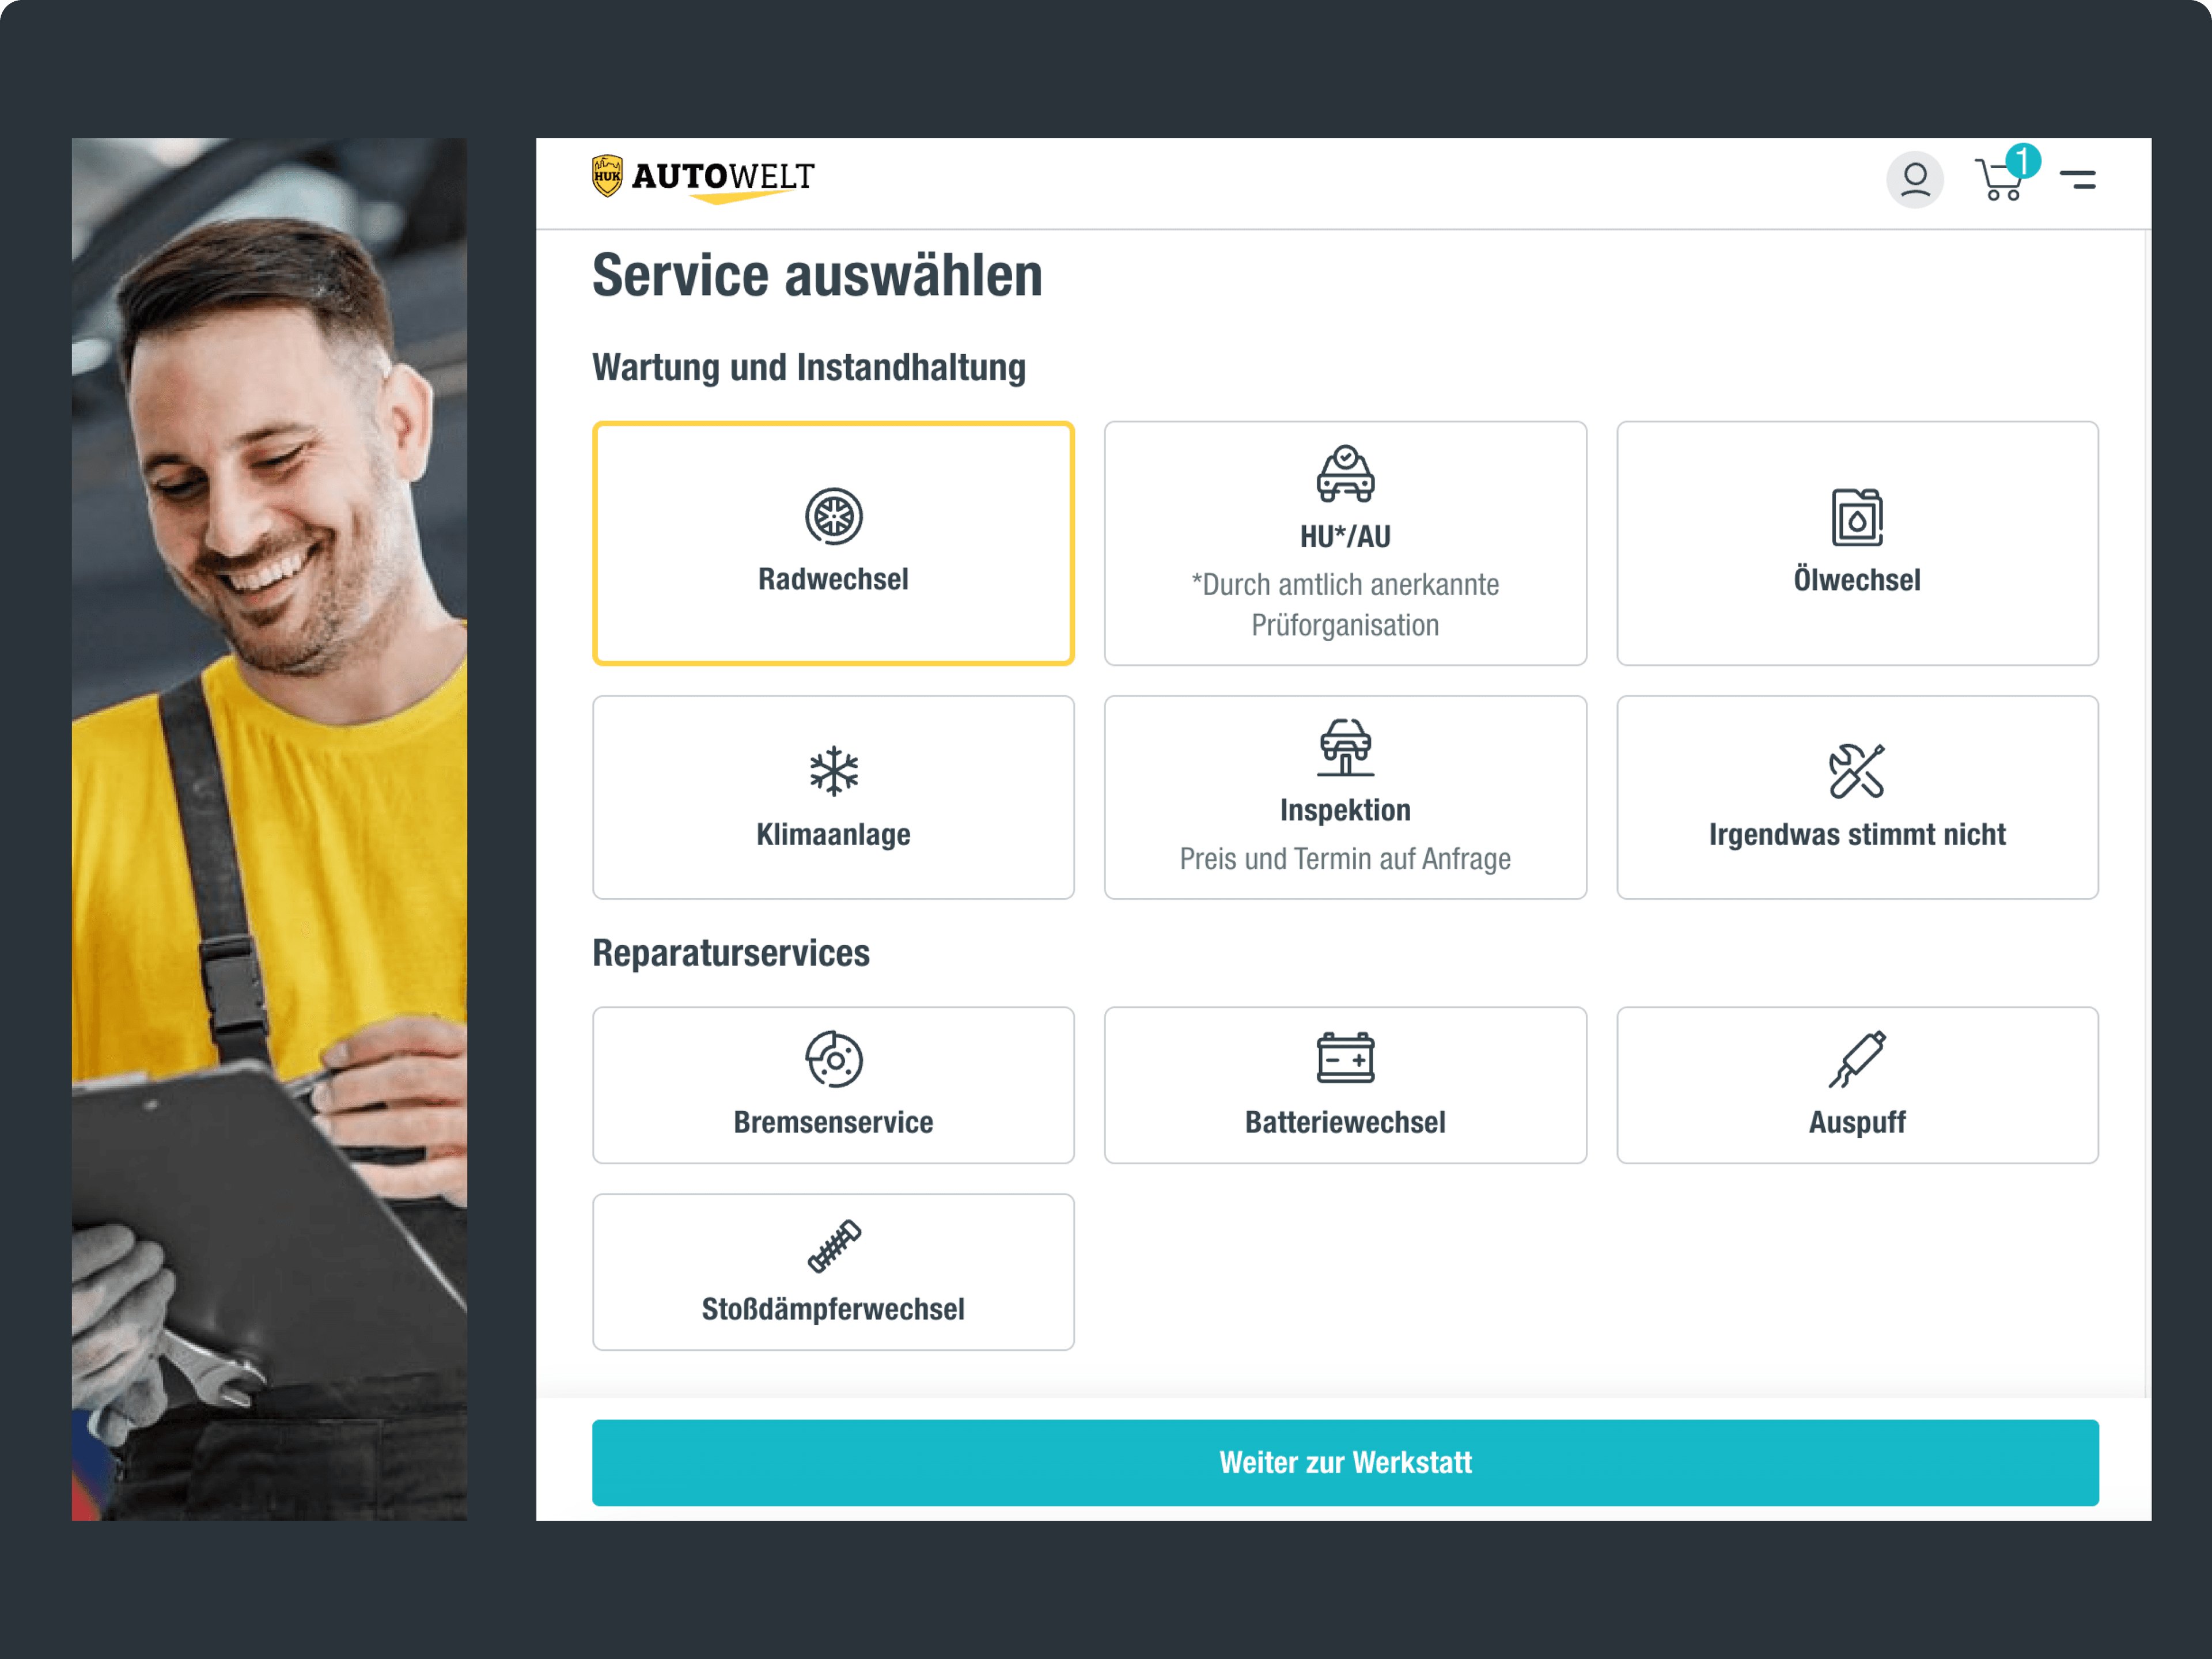Select the Klimaanlage snowflake icon
Viewport: 2212px width, 1659px height.
coord(833,771)
